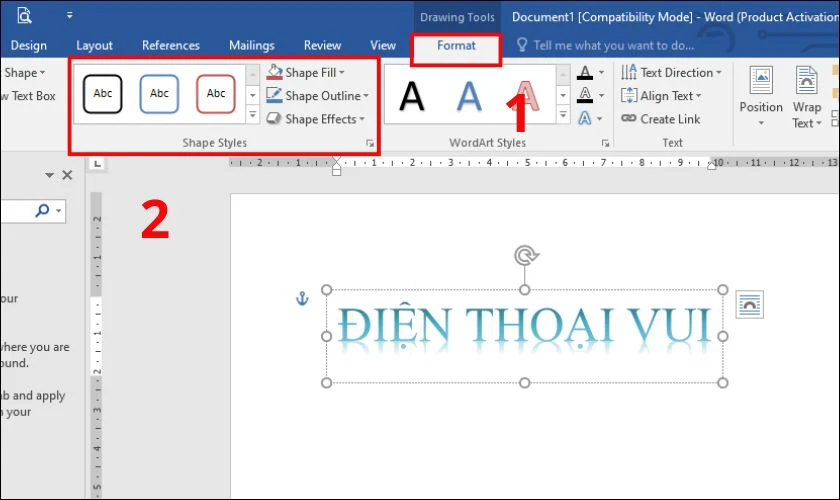The image size is (840, 500).
Task: Click the first line indent marker on ruler
Action: click(x=336, y=160)
